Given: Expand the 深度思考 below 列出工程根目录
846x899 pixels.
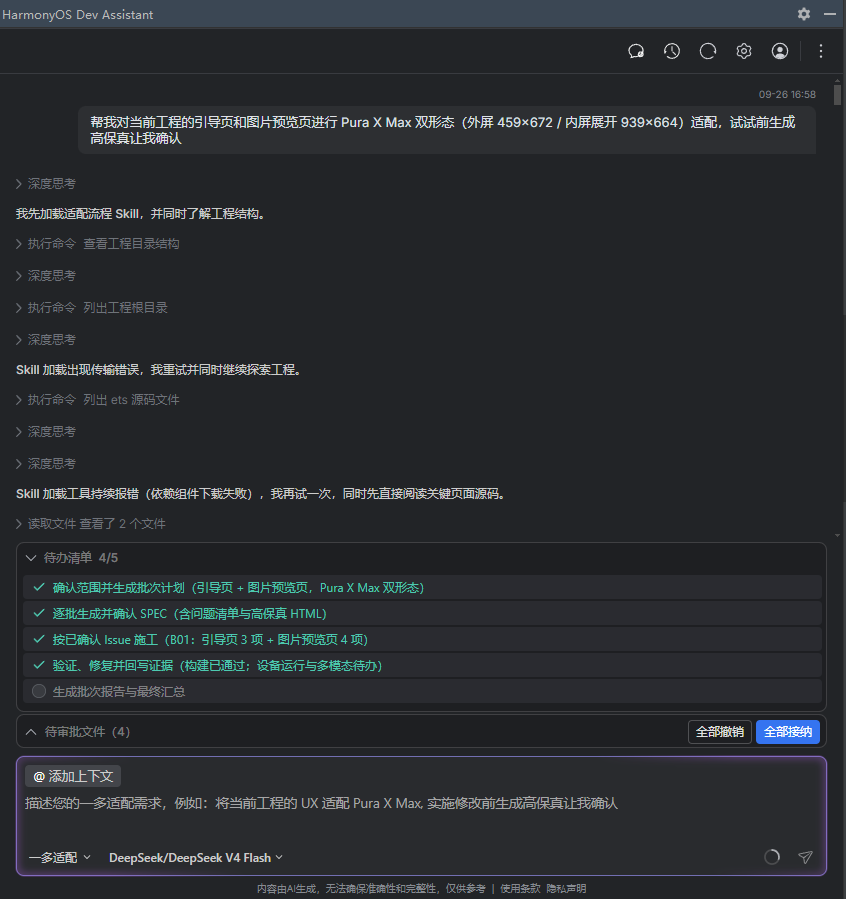Looking at the screenshot, I should [x=46, y=340].
